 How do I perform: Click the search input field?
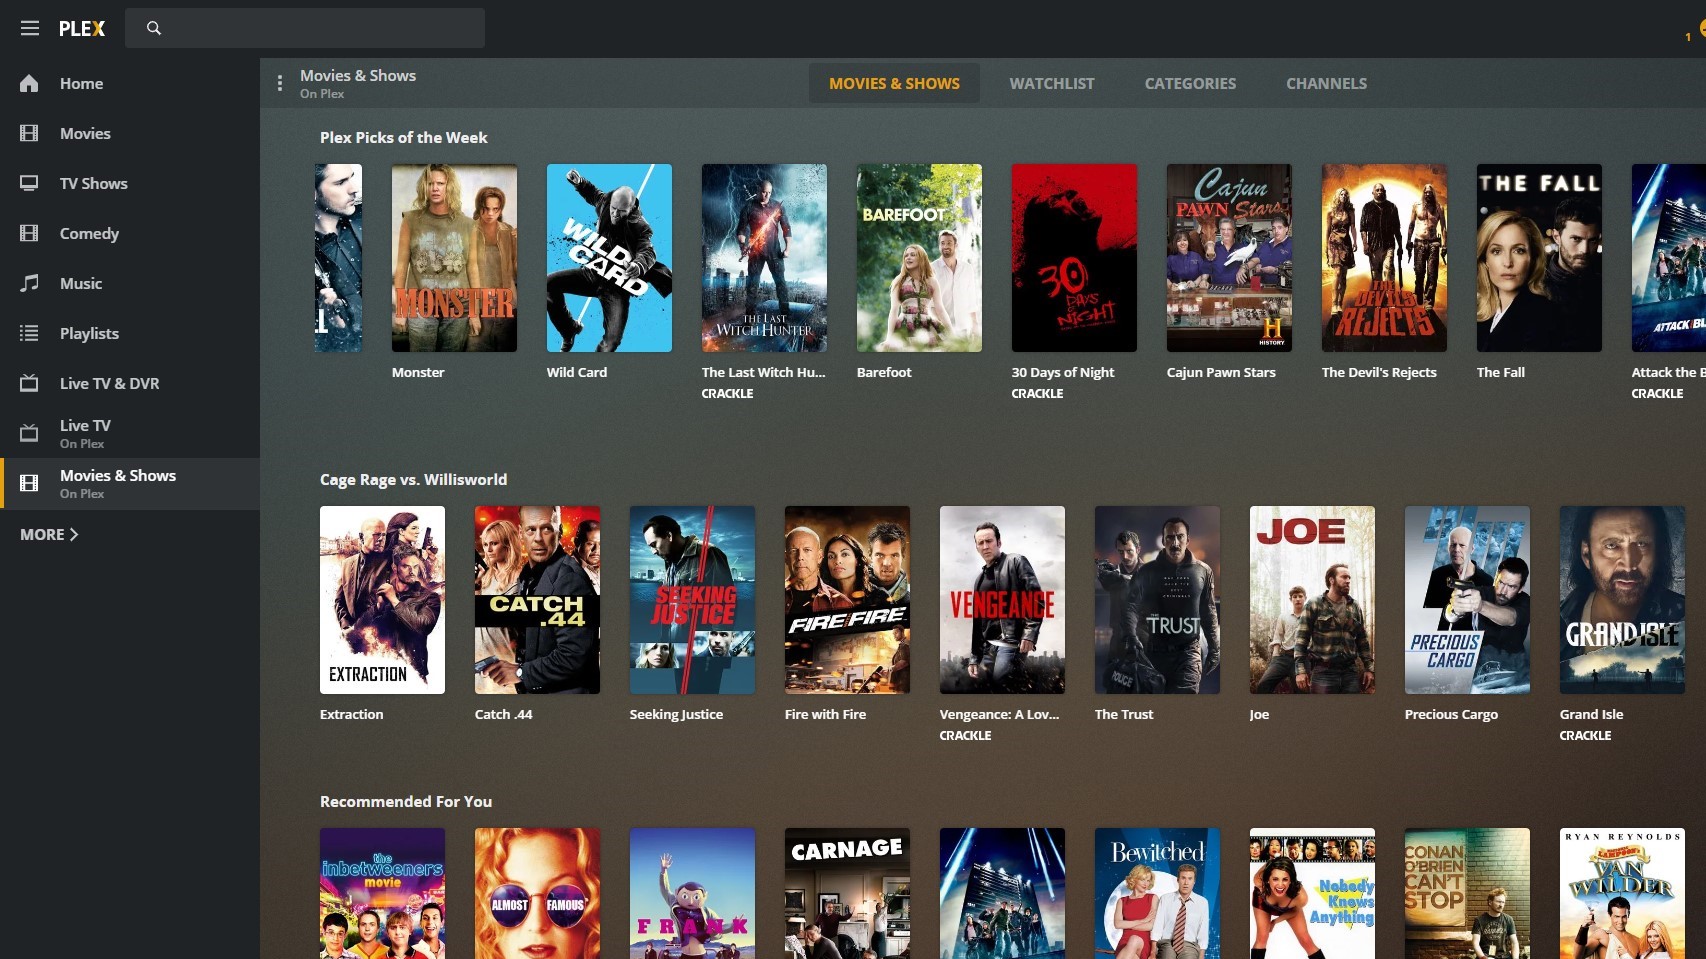[x=300, y=28]
